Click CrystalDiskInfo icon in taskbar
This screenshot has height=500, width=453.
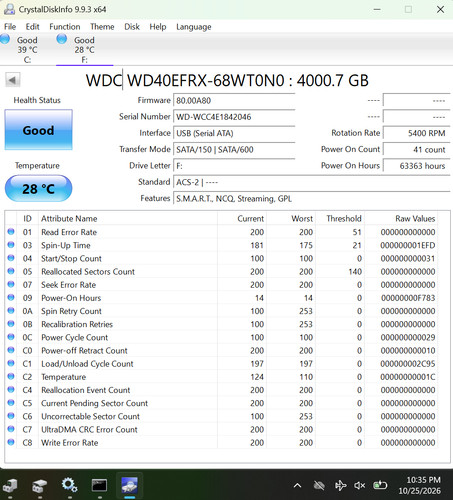[129, 485]
